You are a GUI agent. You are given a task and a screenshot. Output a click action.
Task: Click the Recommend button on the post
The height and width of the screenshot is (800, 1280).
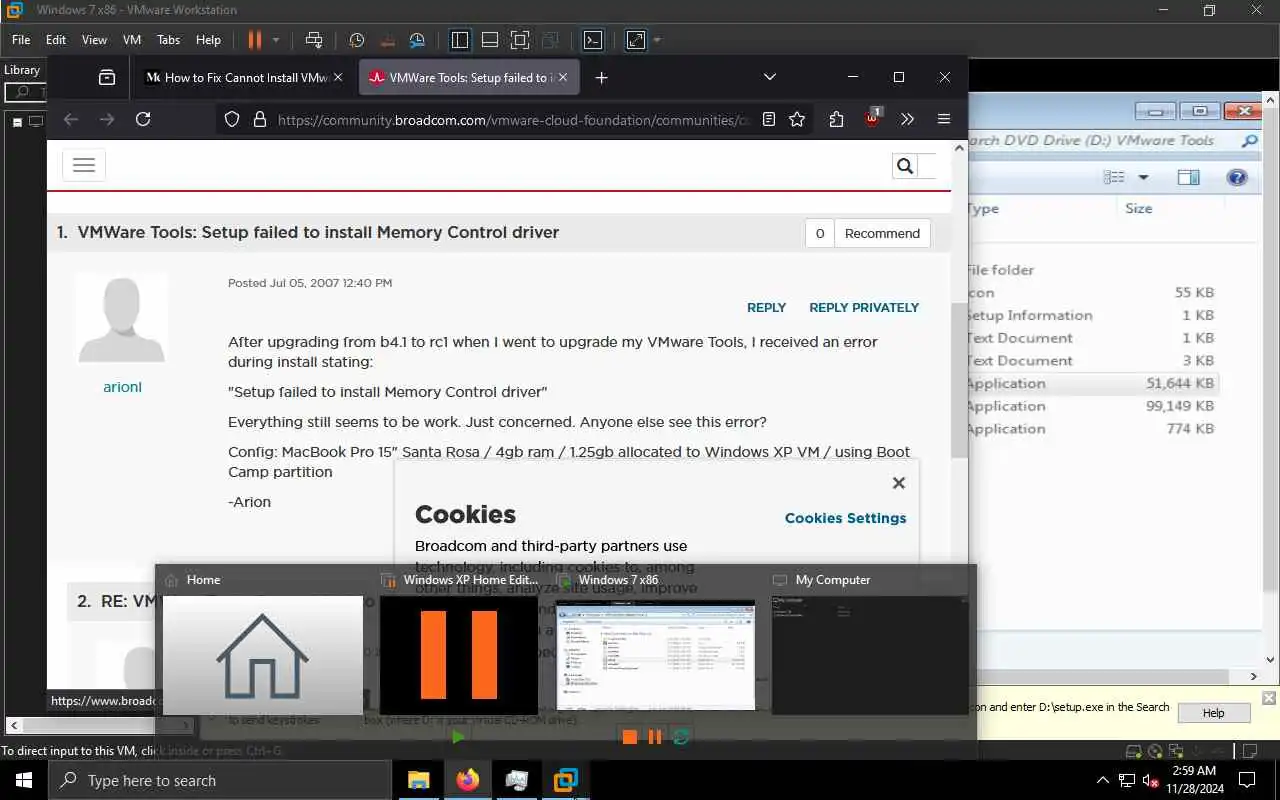click(x=882, y=233)
